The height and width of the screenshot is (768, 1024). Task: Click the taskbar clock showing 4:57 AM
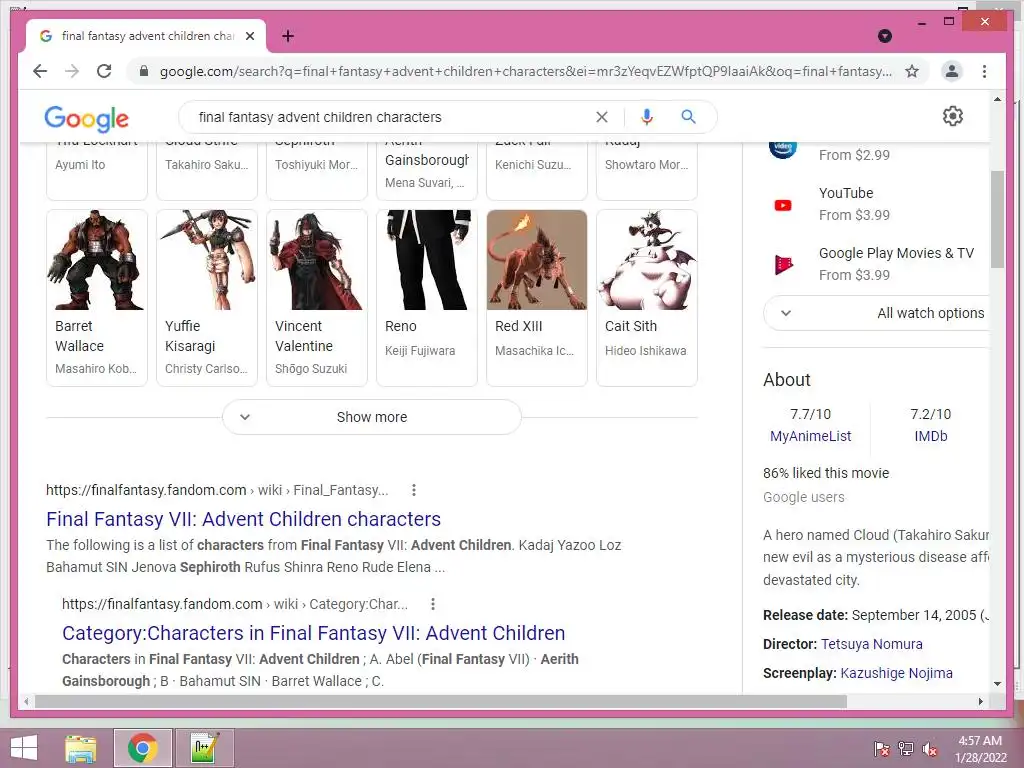980,749
